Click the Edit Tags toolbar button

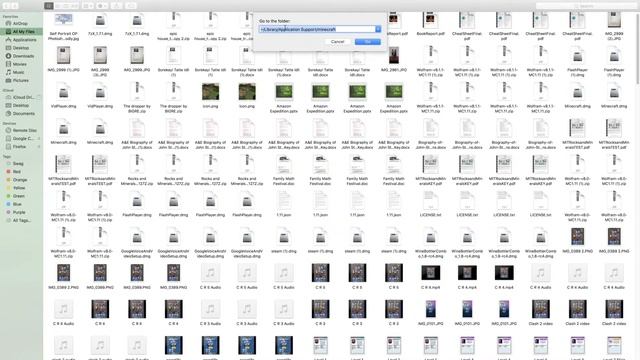tap(131, 6)
